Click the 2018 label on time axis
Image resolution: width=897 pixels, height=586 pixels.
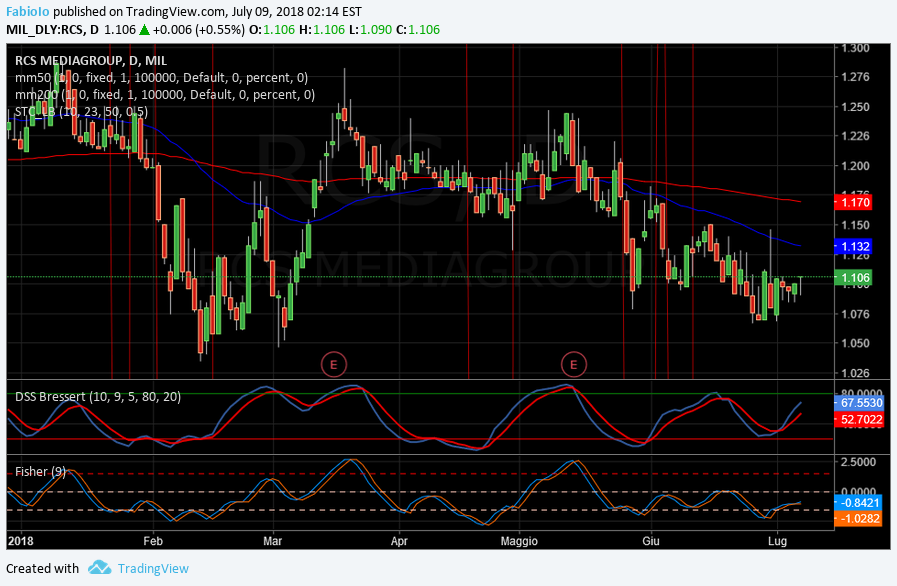(x=21, y=541)
